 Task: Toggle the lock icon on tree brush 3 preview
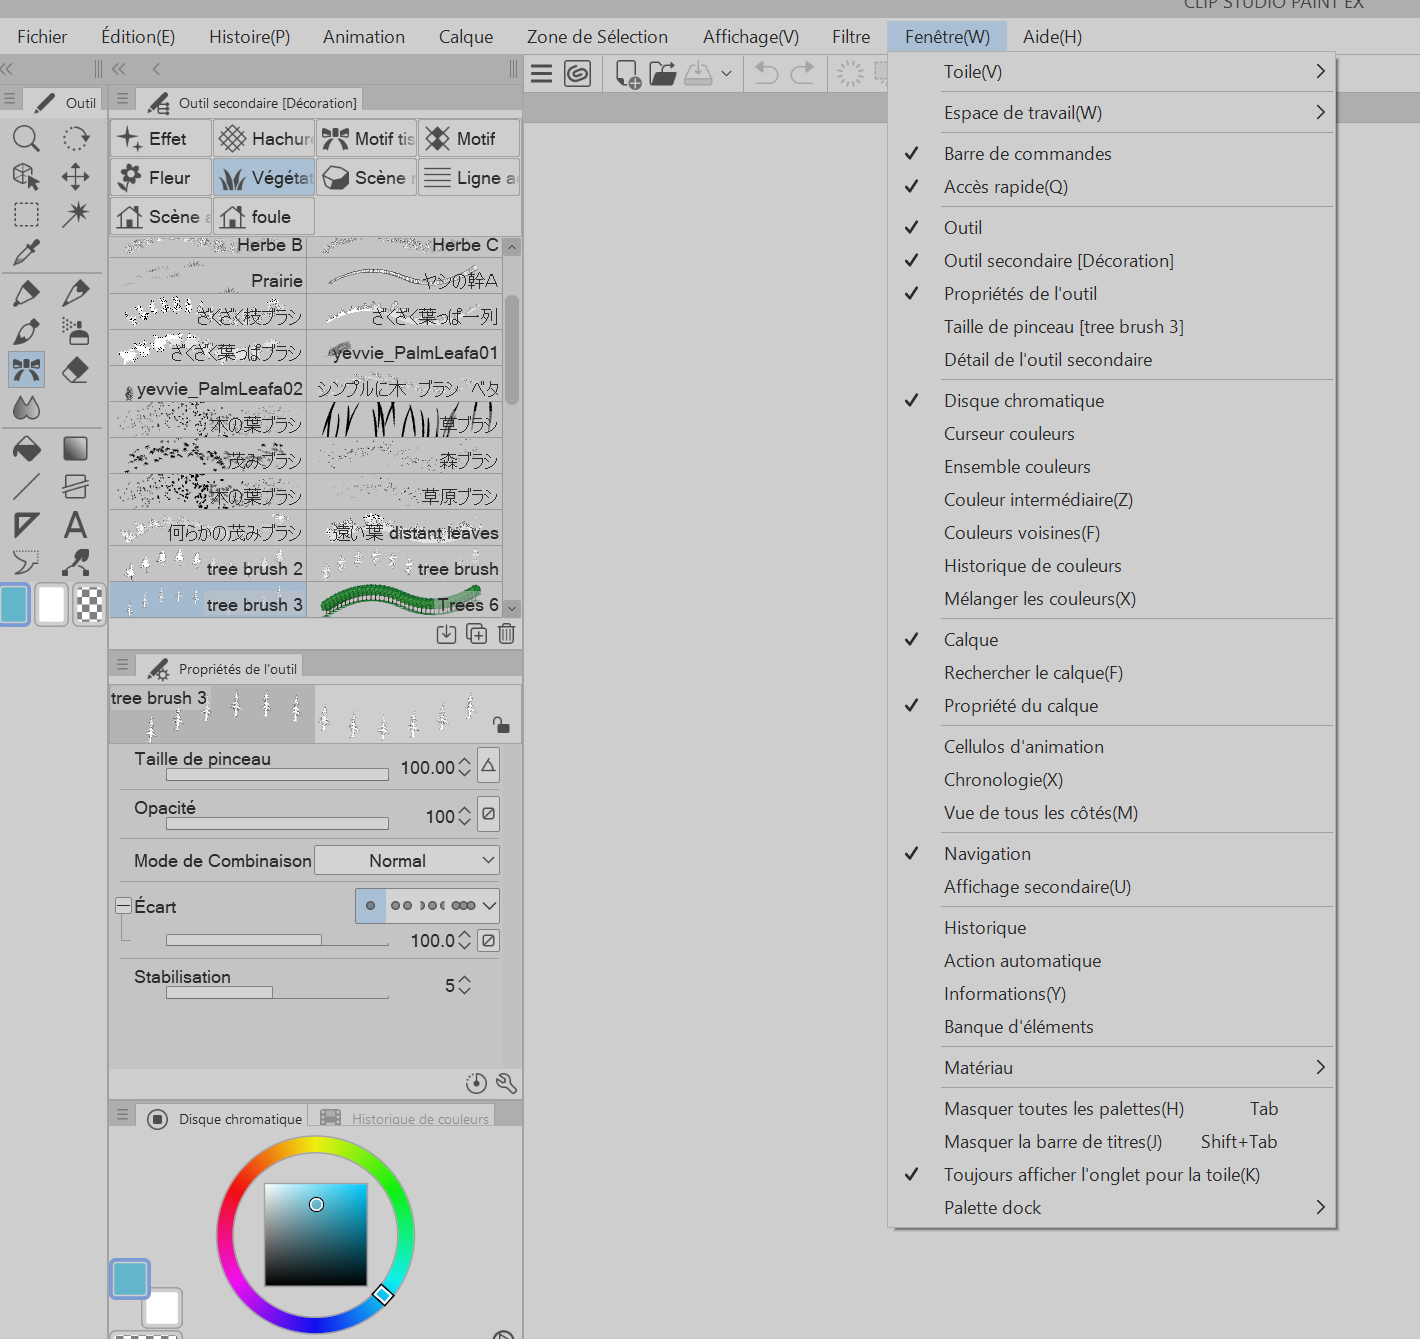501,724
